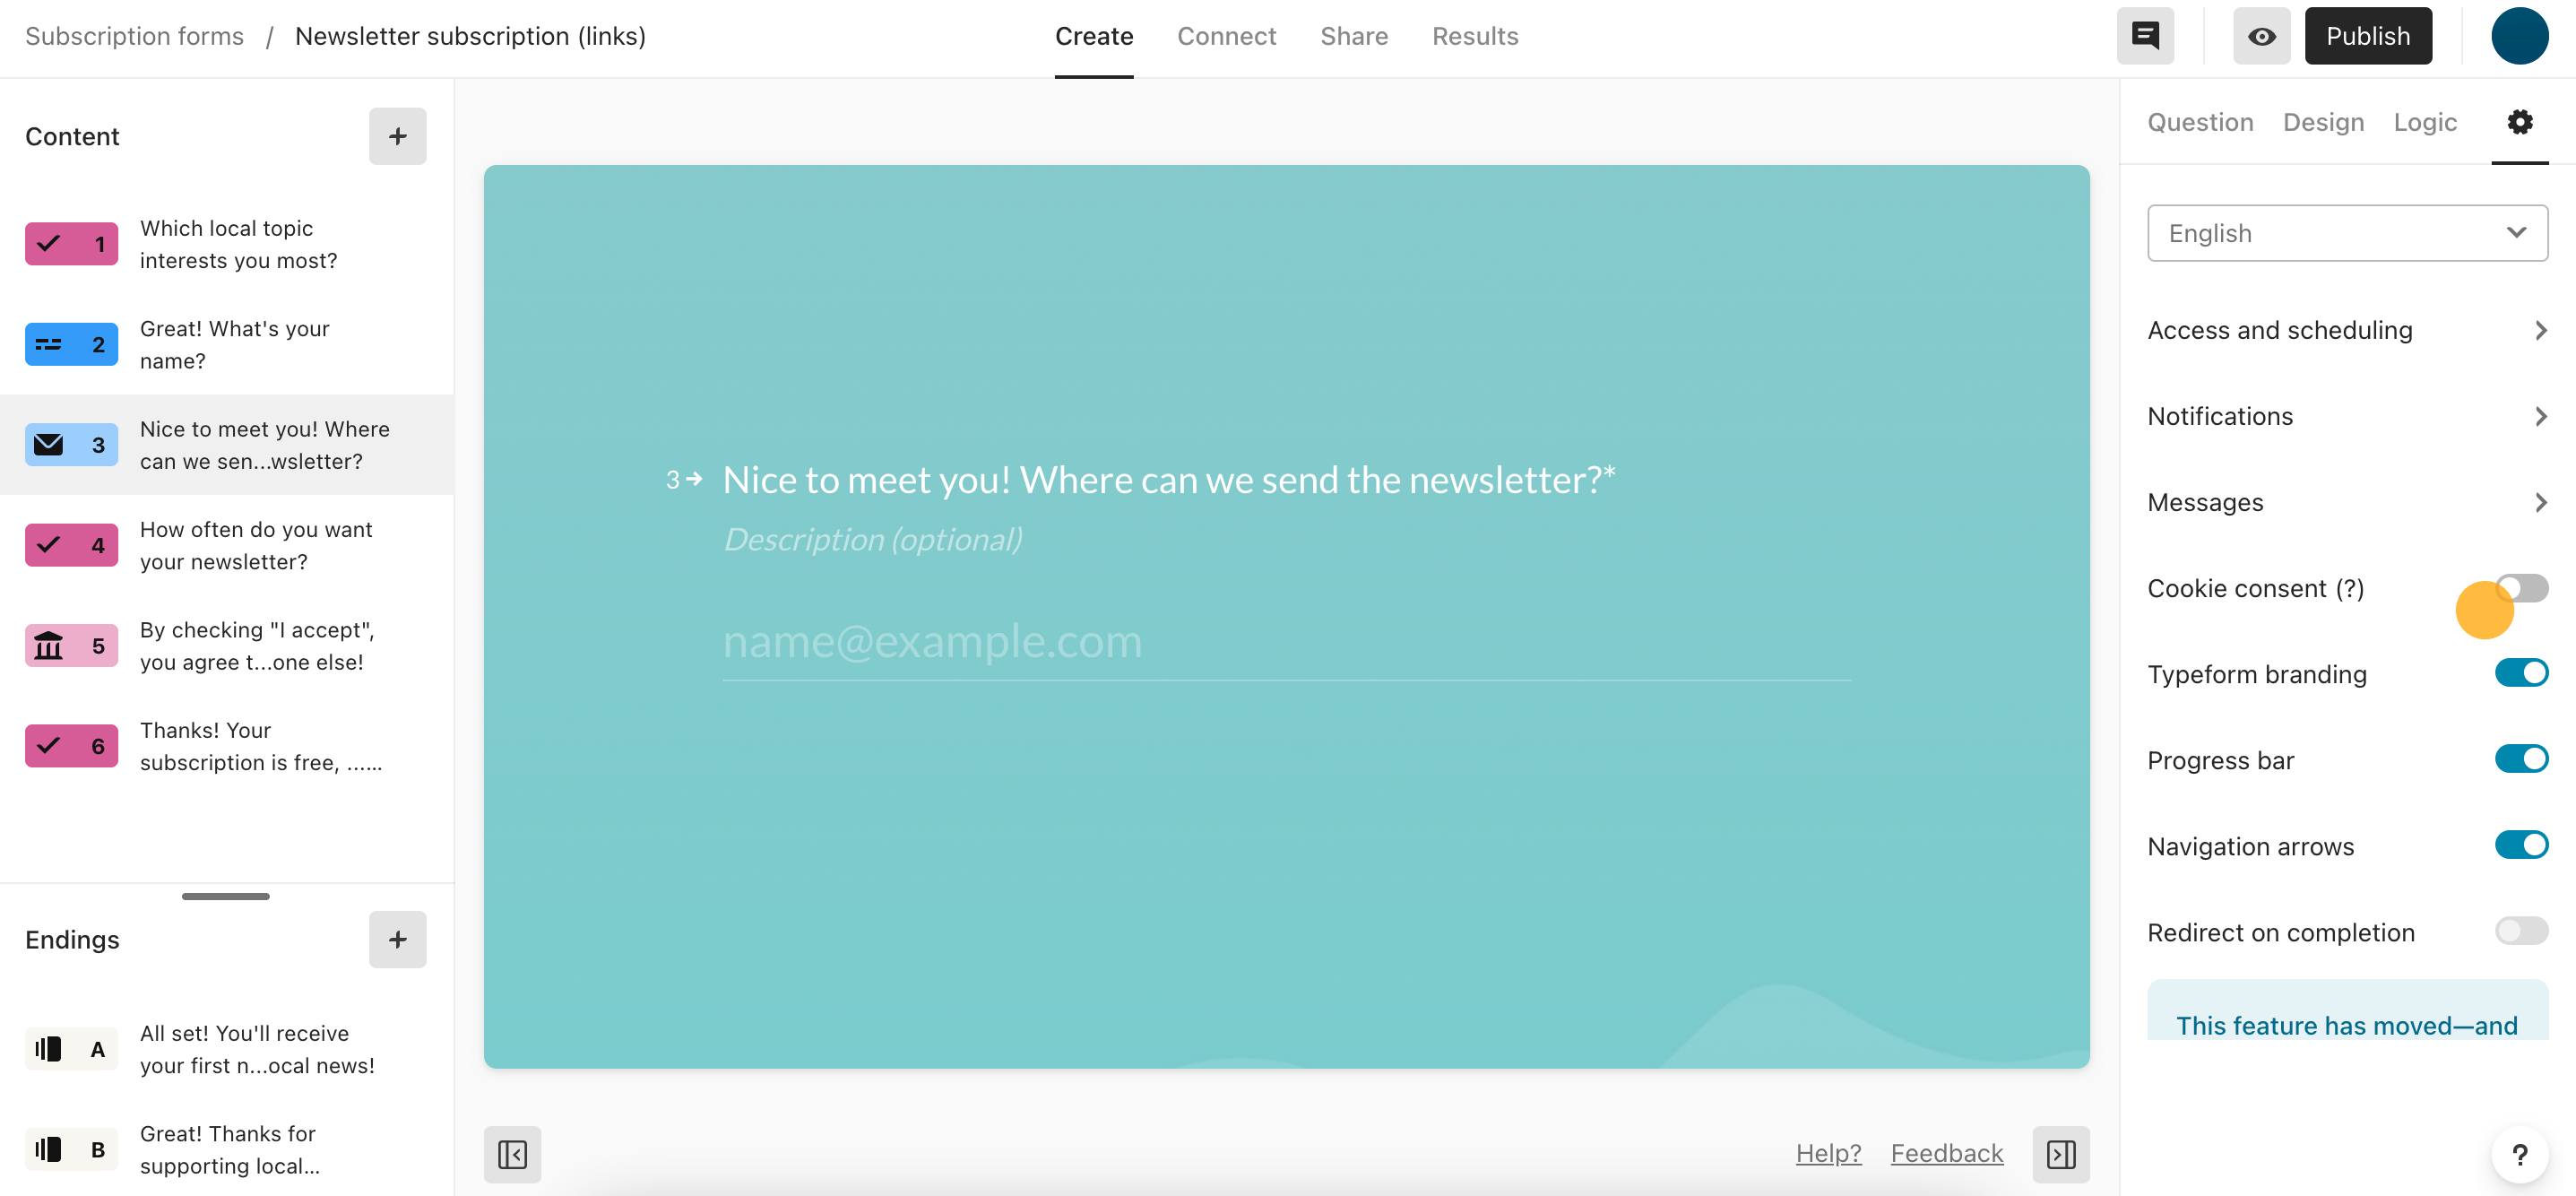Open the comments panel icon
Image resolution: width=2576 pixels, height=1196 pixels.
click(2145, 36)
